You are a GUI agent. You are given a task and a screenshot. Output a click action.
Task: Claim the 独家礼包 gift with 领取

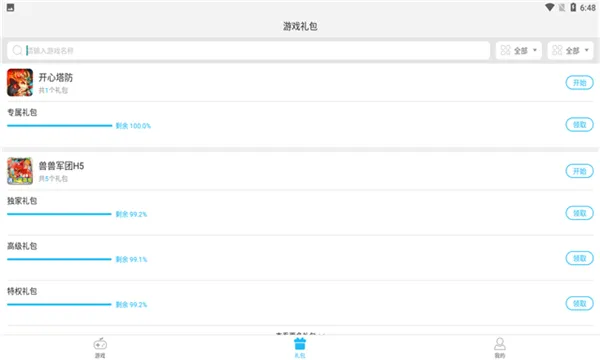point(579,213)
